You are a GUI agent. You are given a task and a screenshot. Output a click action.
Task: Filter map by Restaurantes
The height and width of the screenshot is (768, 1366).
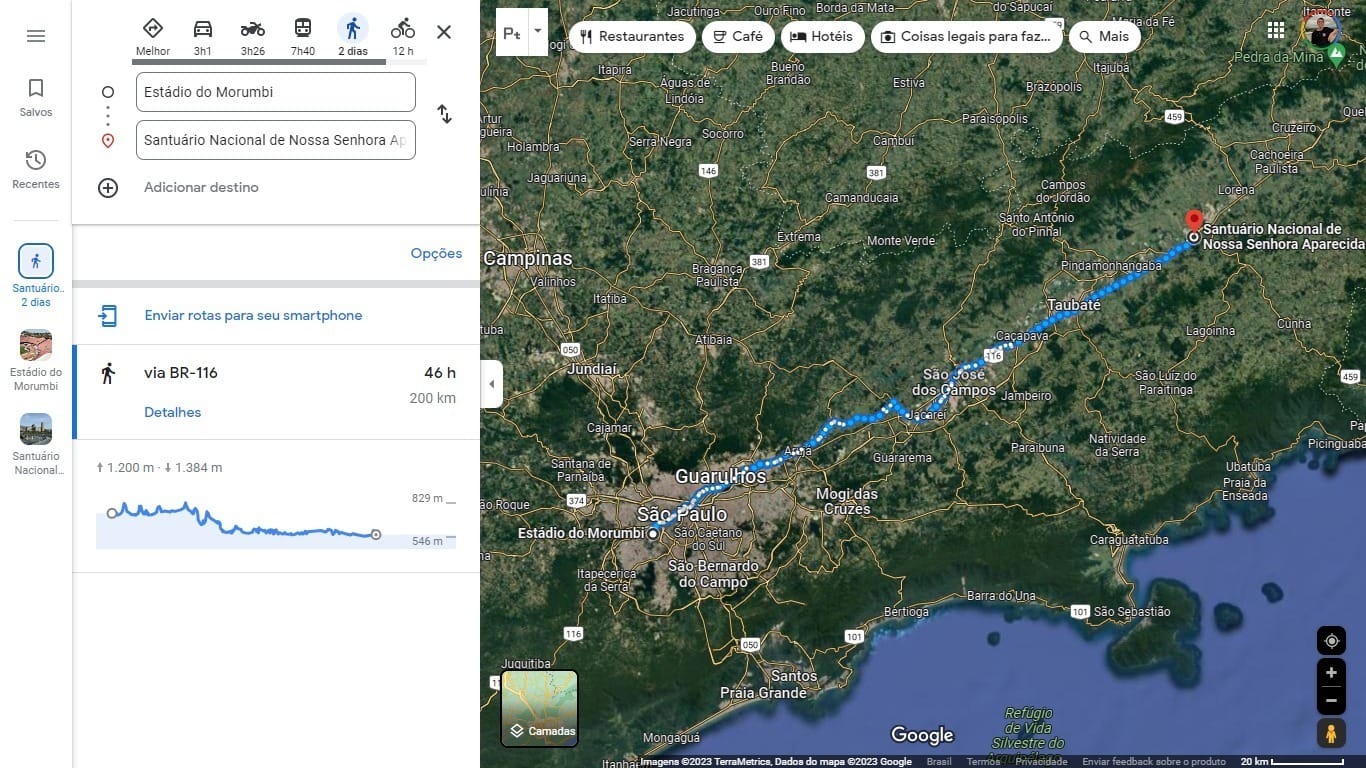click(x=632, y=36)
